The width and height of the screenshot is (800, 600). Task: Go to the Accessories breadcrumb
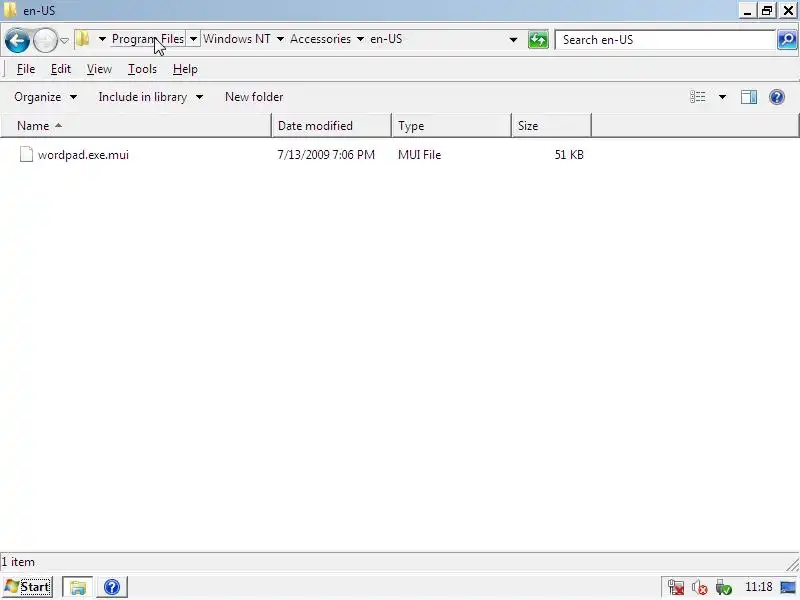[x=320, y=39]
